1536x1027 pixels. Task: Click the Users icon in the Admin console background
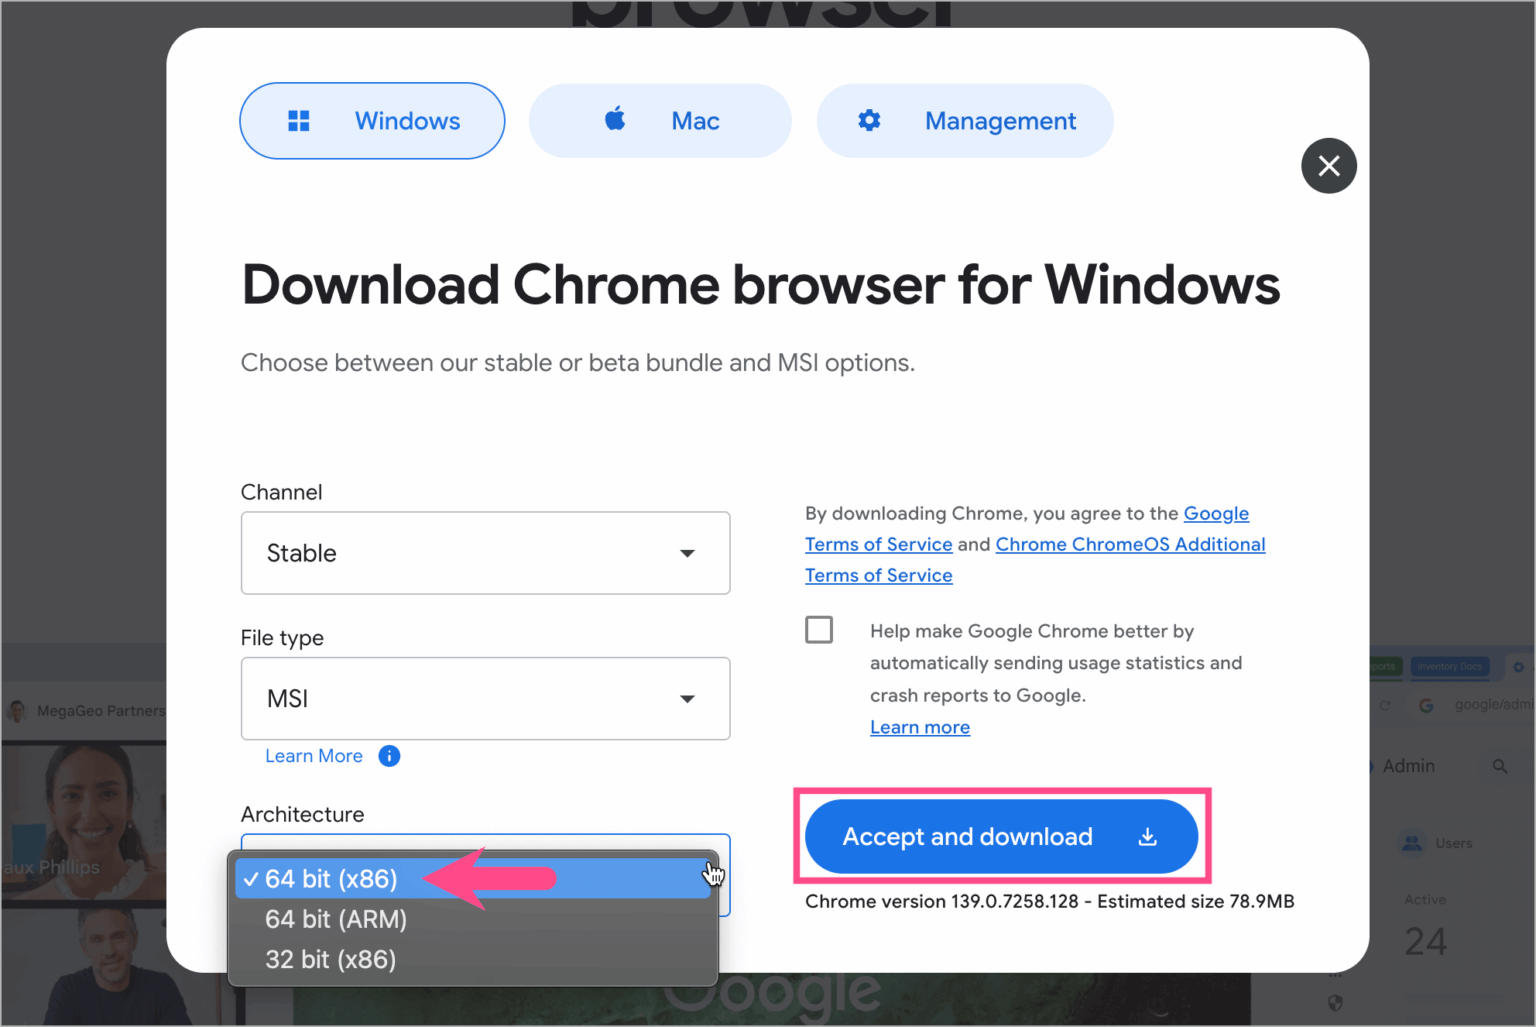click(1412, 843)
